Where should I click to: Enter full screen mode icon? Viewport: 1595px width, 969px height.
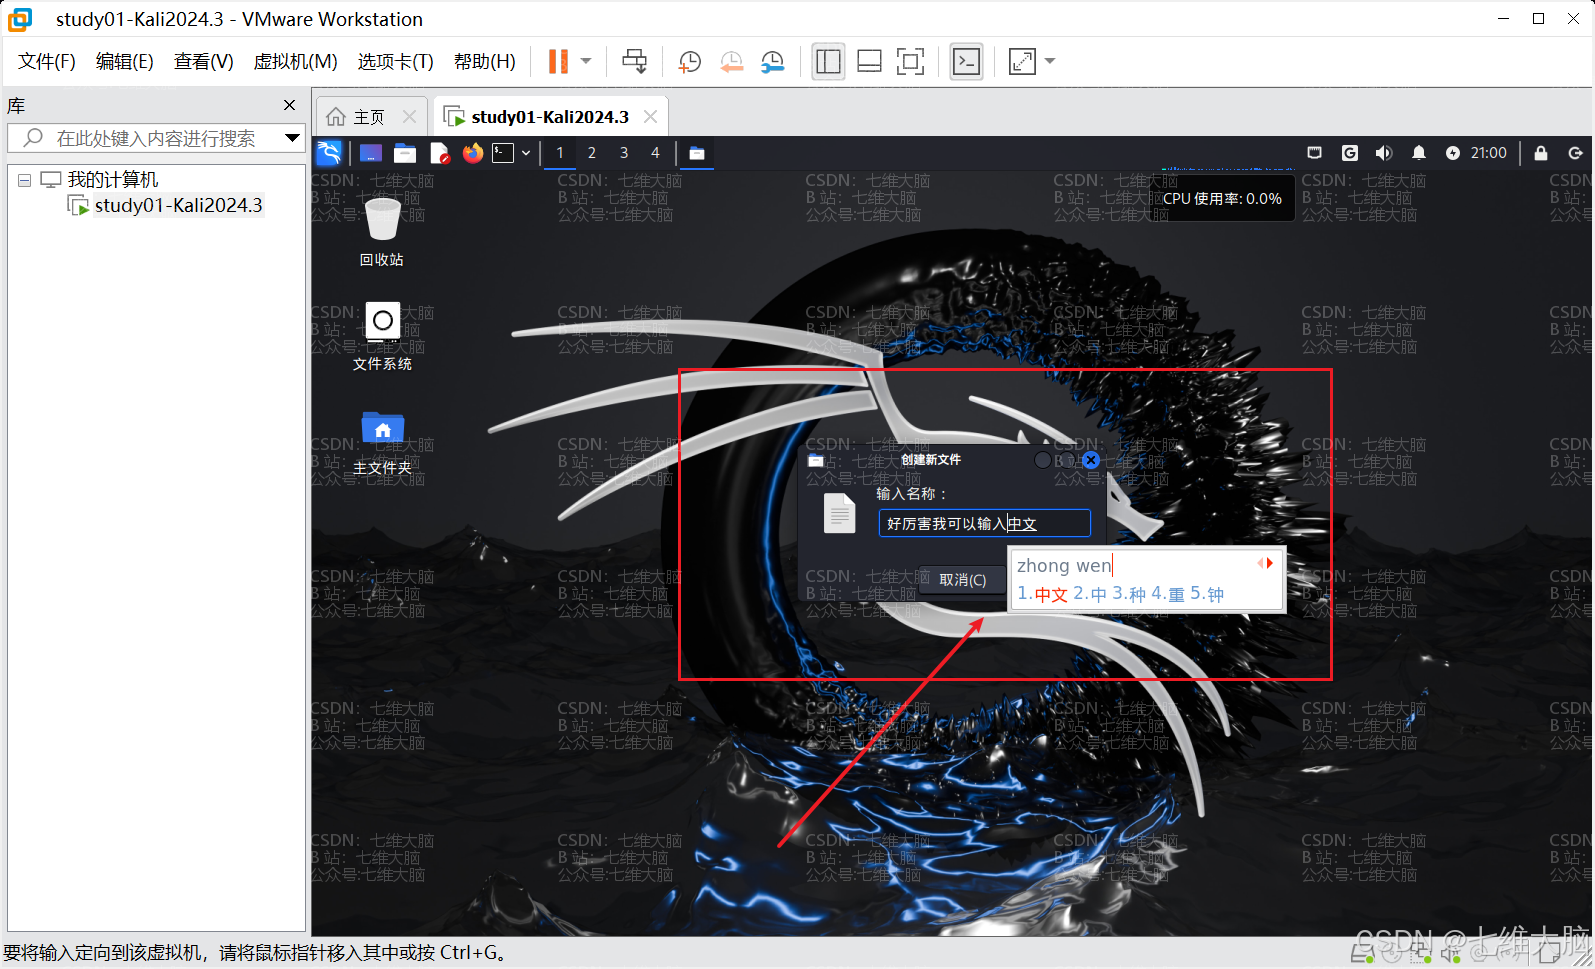910,62
